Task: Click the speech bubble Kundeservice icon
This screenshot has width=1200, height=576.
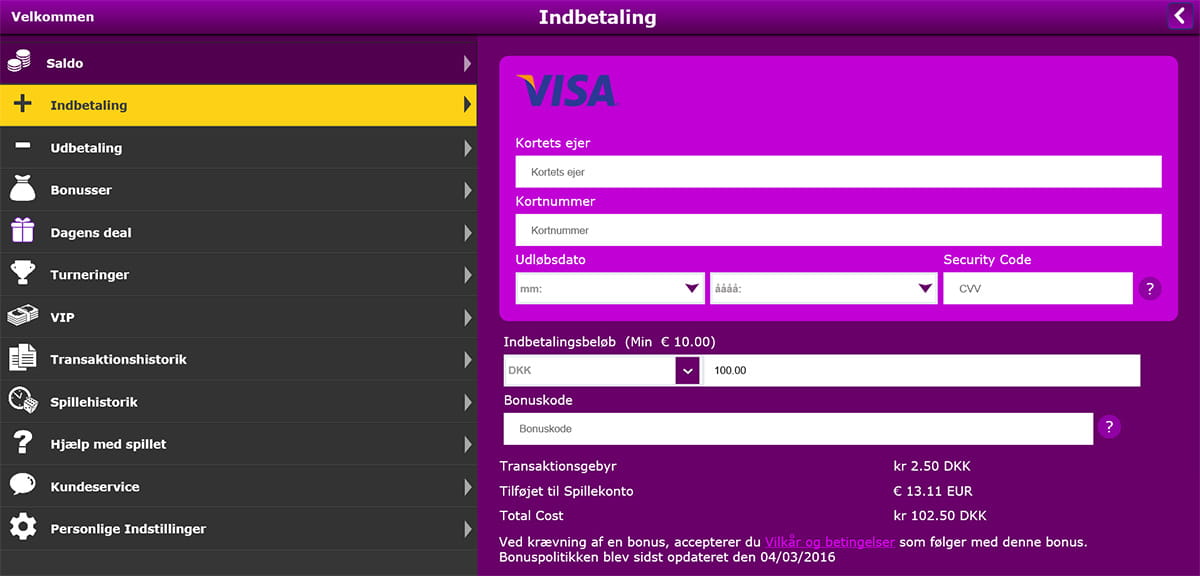Action: click(x=22, y=485)
